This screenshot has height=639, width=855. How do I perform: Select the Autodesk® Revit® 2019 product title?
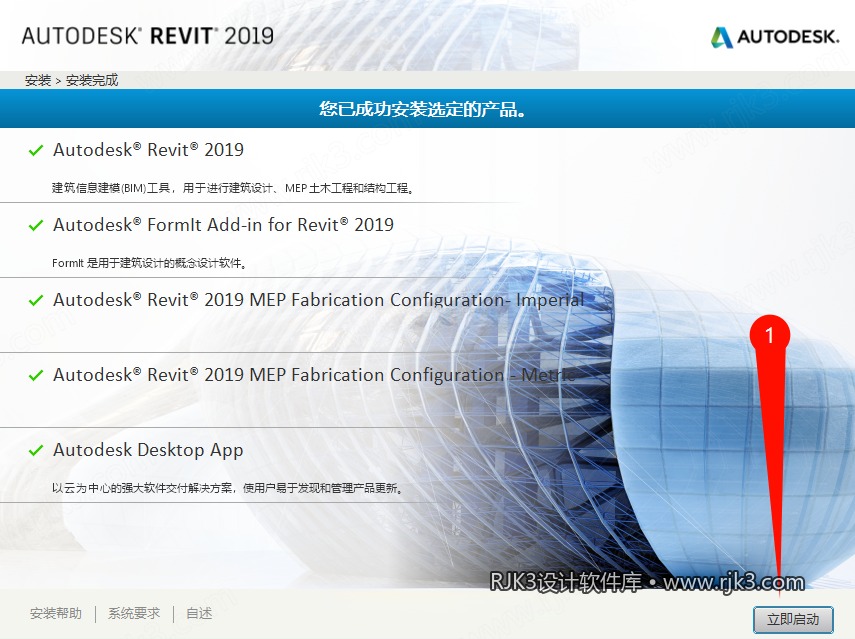click(148, 149)
